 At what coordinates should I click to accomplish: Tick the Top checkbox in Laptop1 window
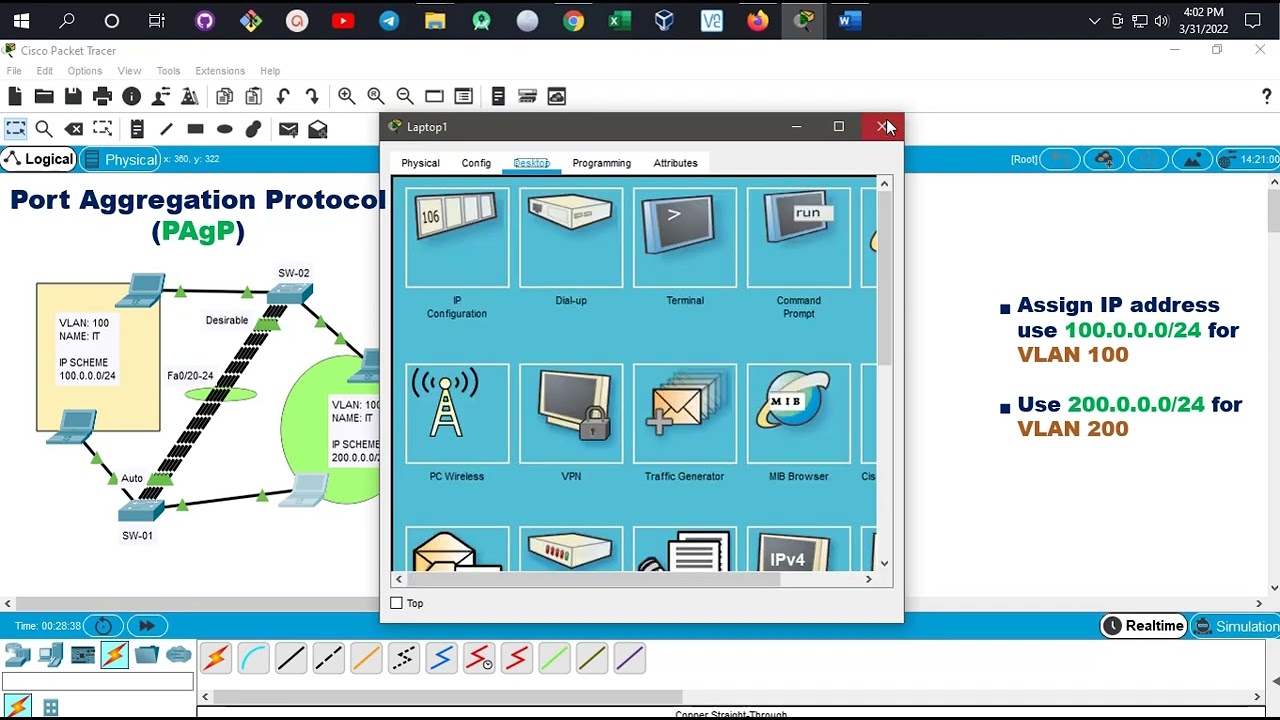397,603
